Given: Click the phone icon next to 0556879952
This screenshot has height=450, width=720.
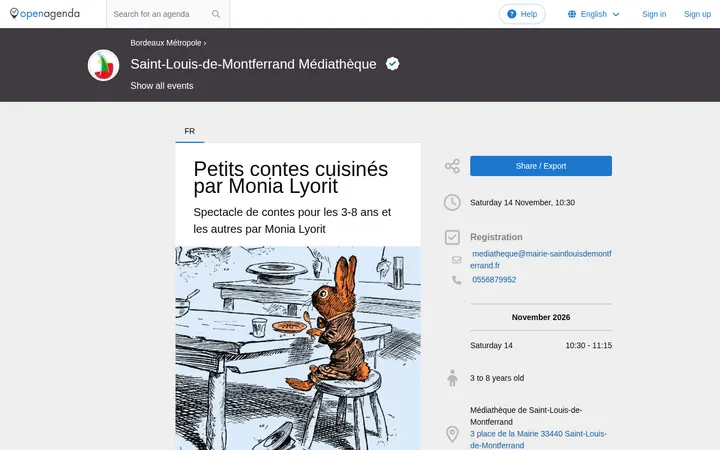Looking at the screenshot, I should [x=456, y=280].
